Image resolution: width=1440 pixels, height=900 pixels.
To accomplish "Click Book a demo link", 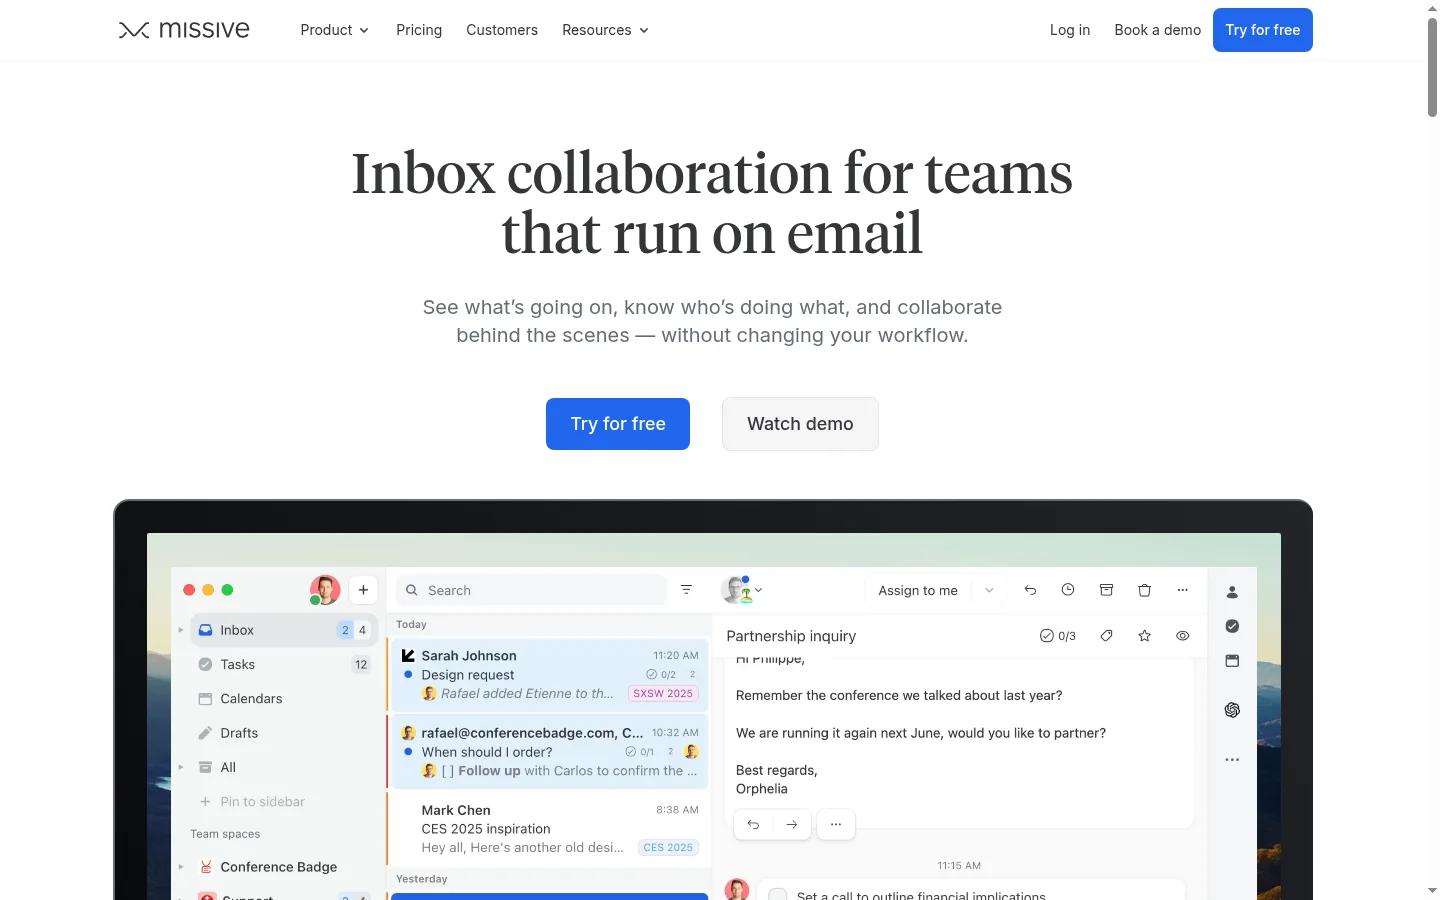I will [1158, 30].
